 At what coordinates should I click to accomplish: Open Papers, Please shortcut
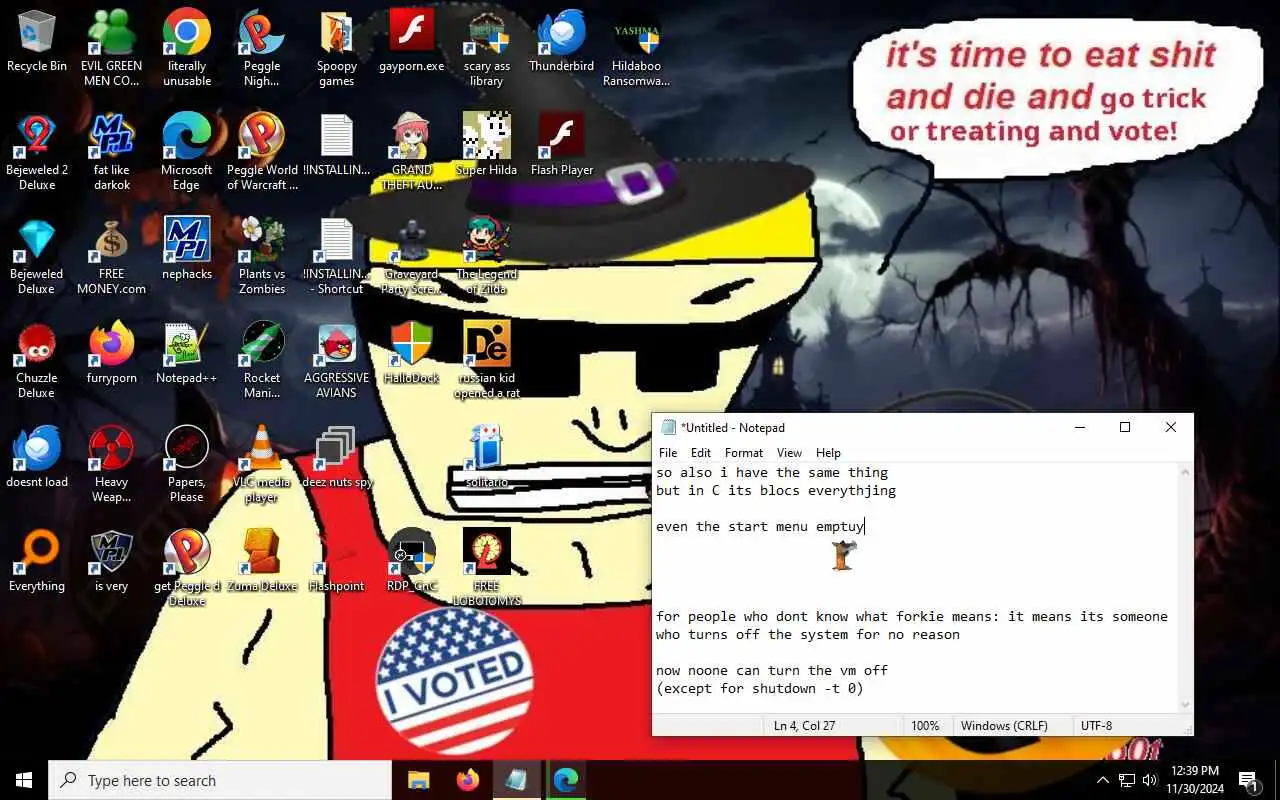coord(187,464)
